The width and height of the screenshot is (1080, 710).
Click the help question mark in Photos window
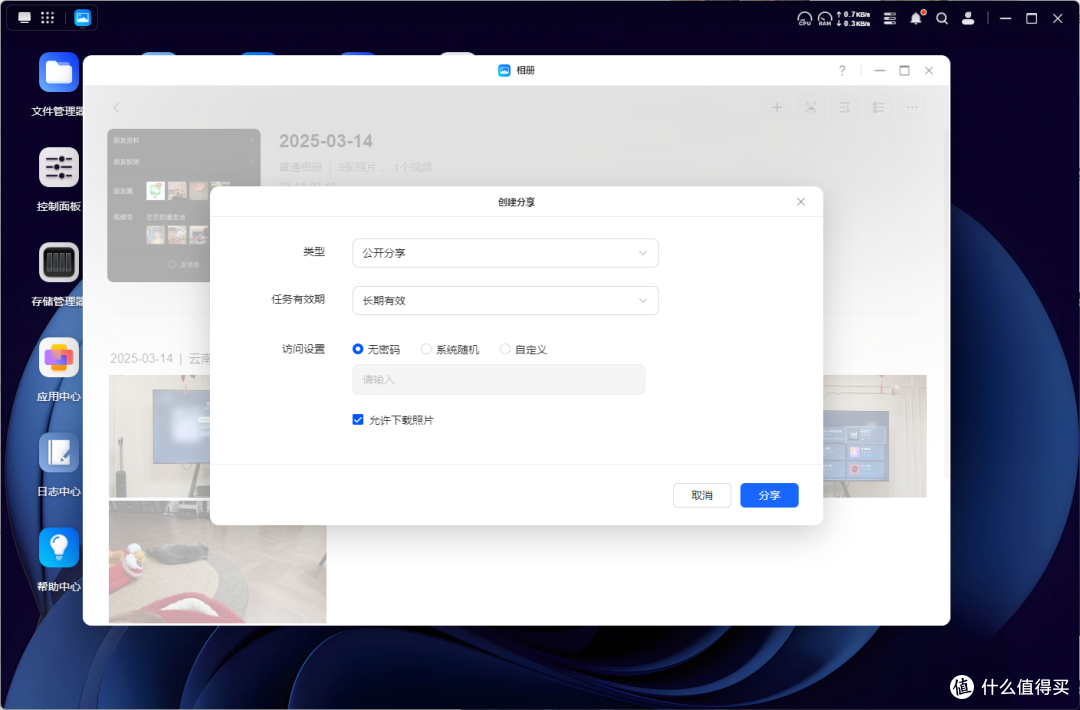click(842, 70)
